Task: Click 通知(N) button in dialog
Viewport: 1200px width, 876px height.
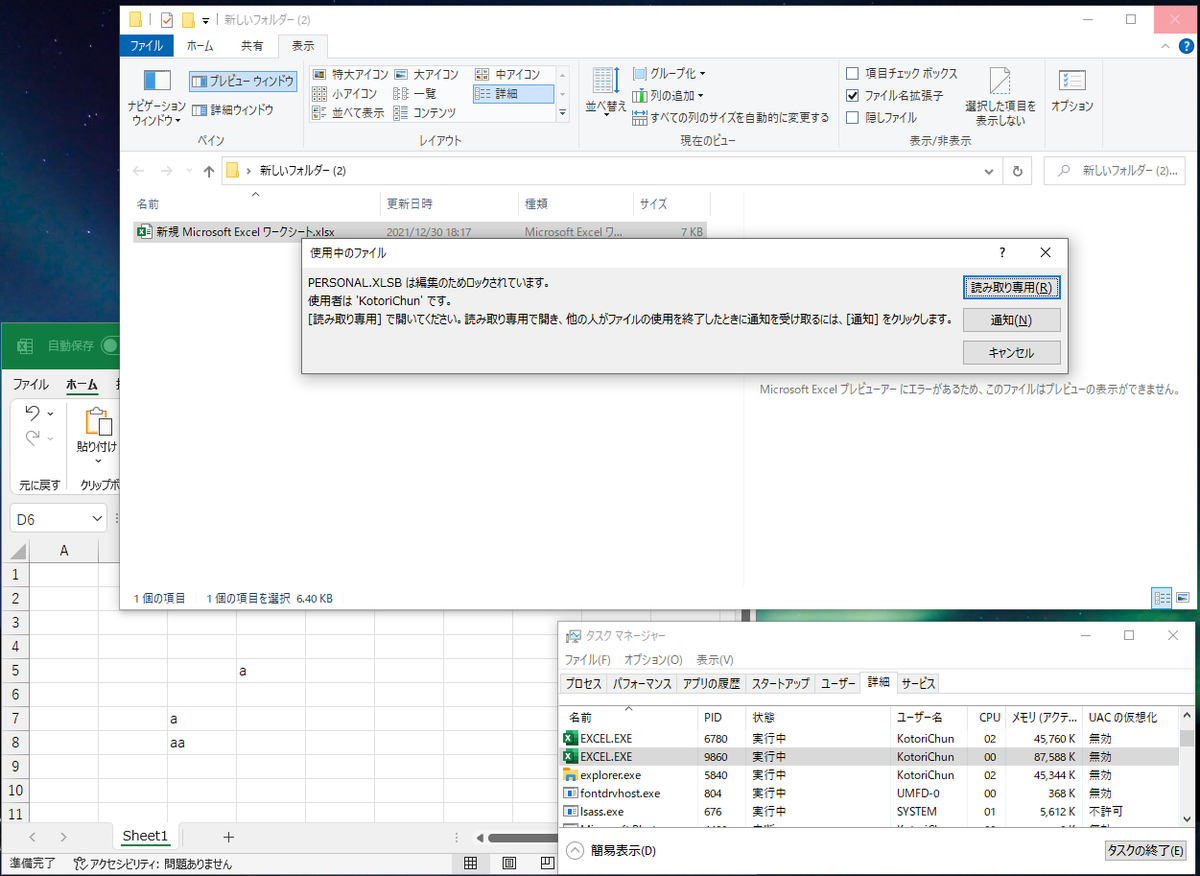Action: click(x=1011, y=320)
